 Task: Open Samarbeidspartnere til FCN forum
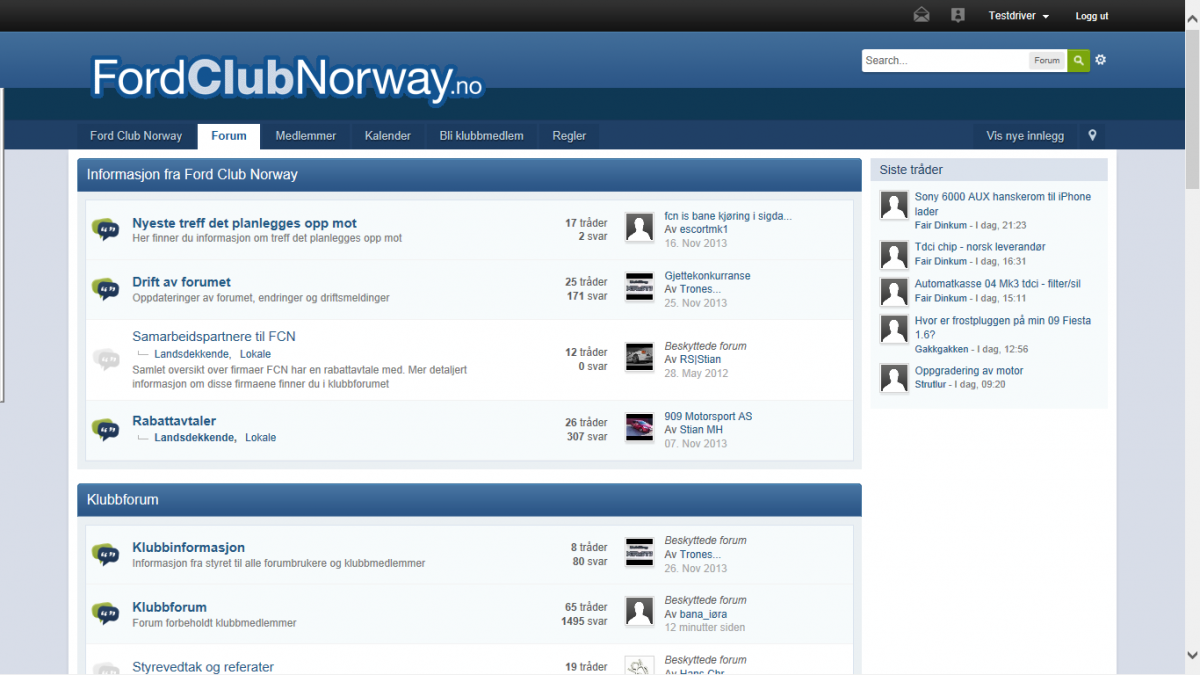[x=214, y=336]
